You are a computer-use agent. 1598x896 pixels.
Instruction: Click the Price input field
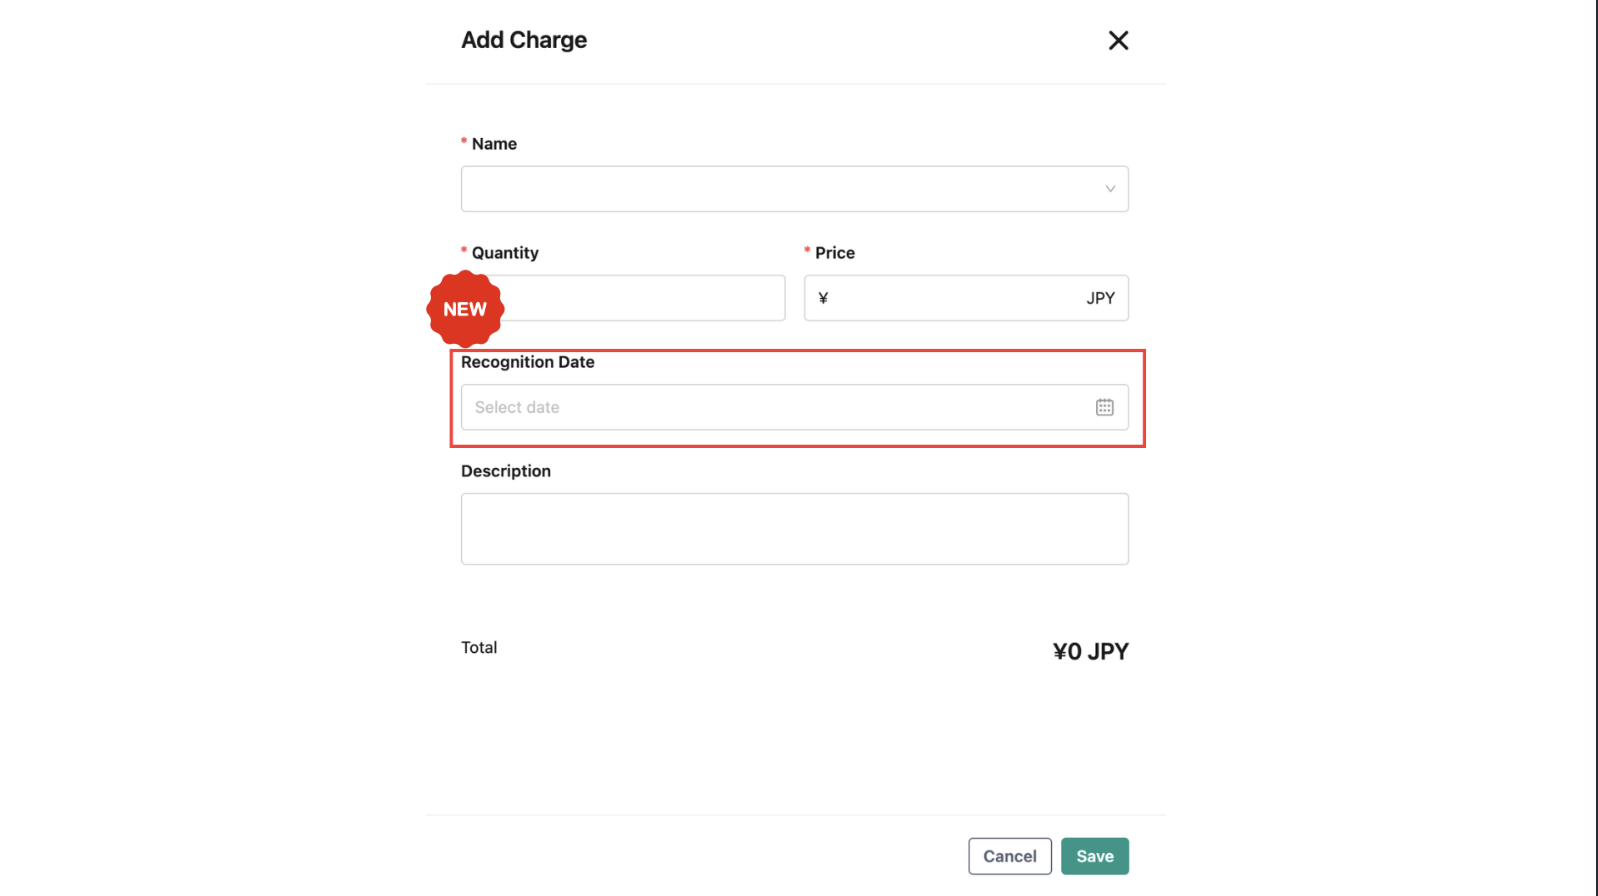[x=960, y=297]
